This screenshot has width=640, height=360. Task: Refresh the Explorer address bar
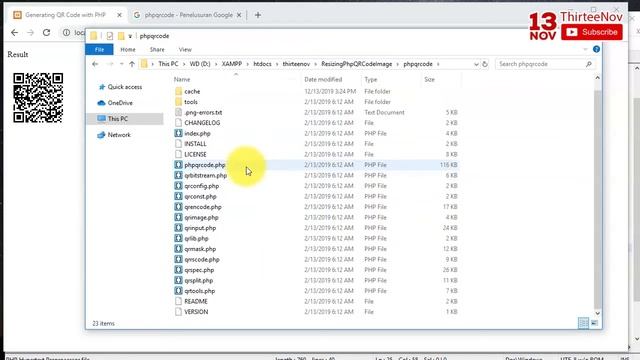[485, 64]
